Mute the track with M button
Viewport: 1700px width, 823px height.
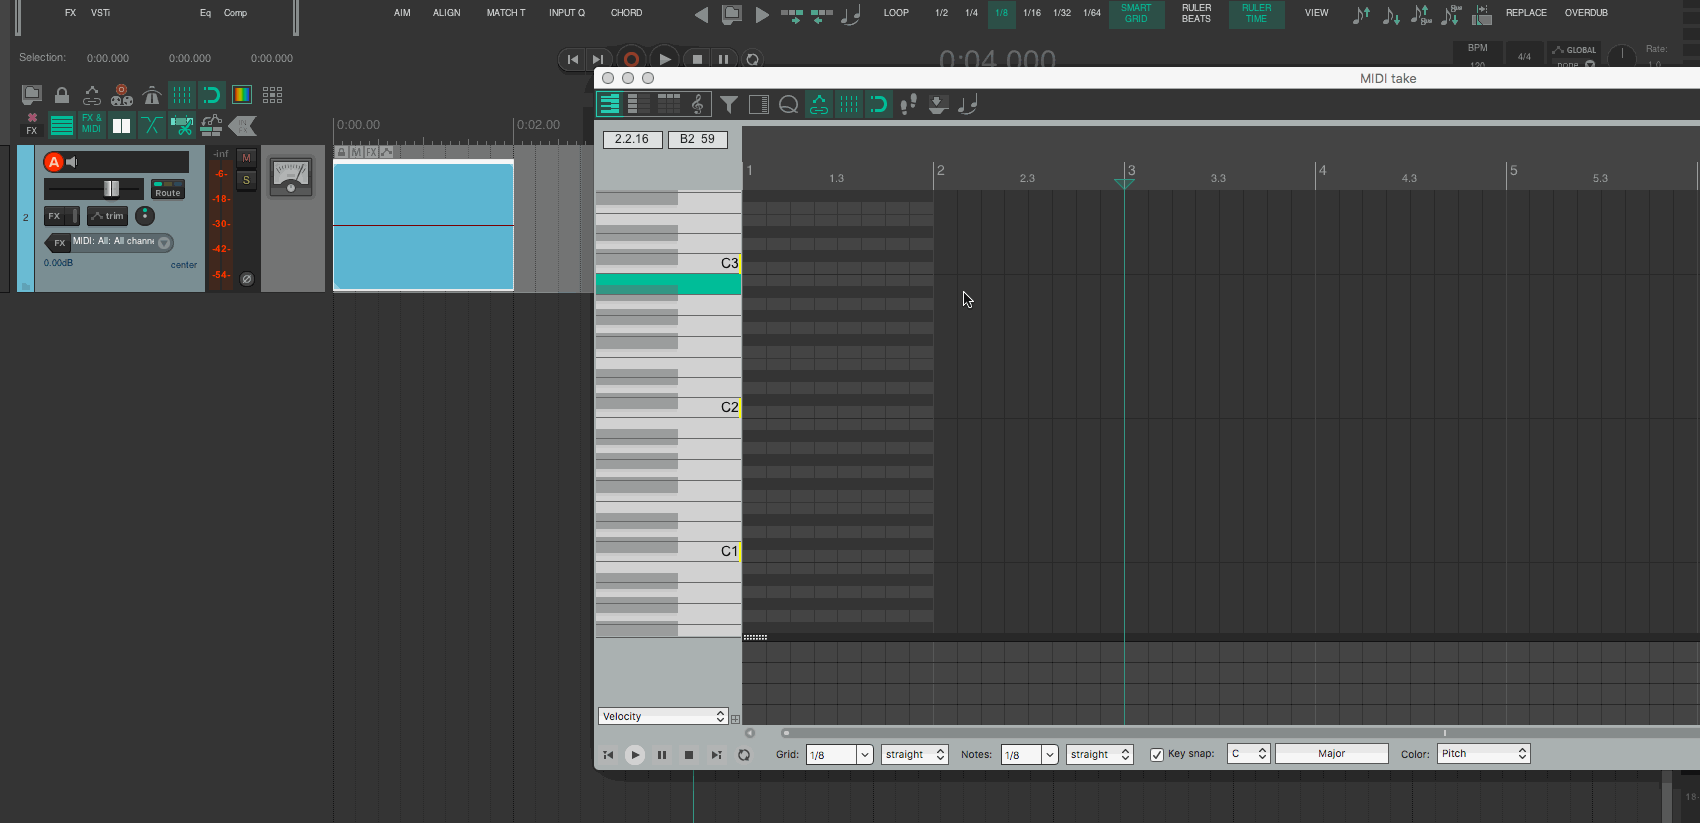(246, 158)
